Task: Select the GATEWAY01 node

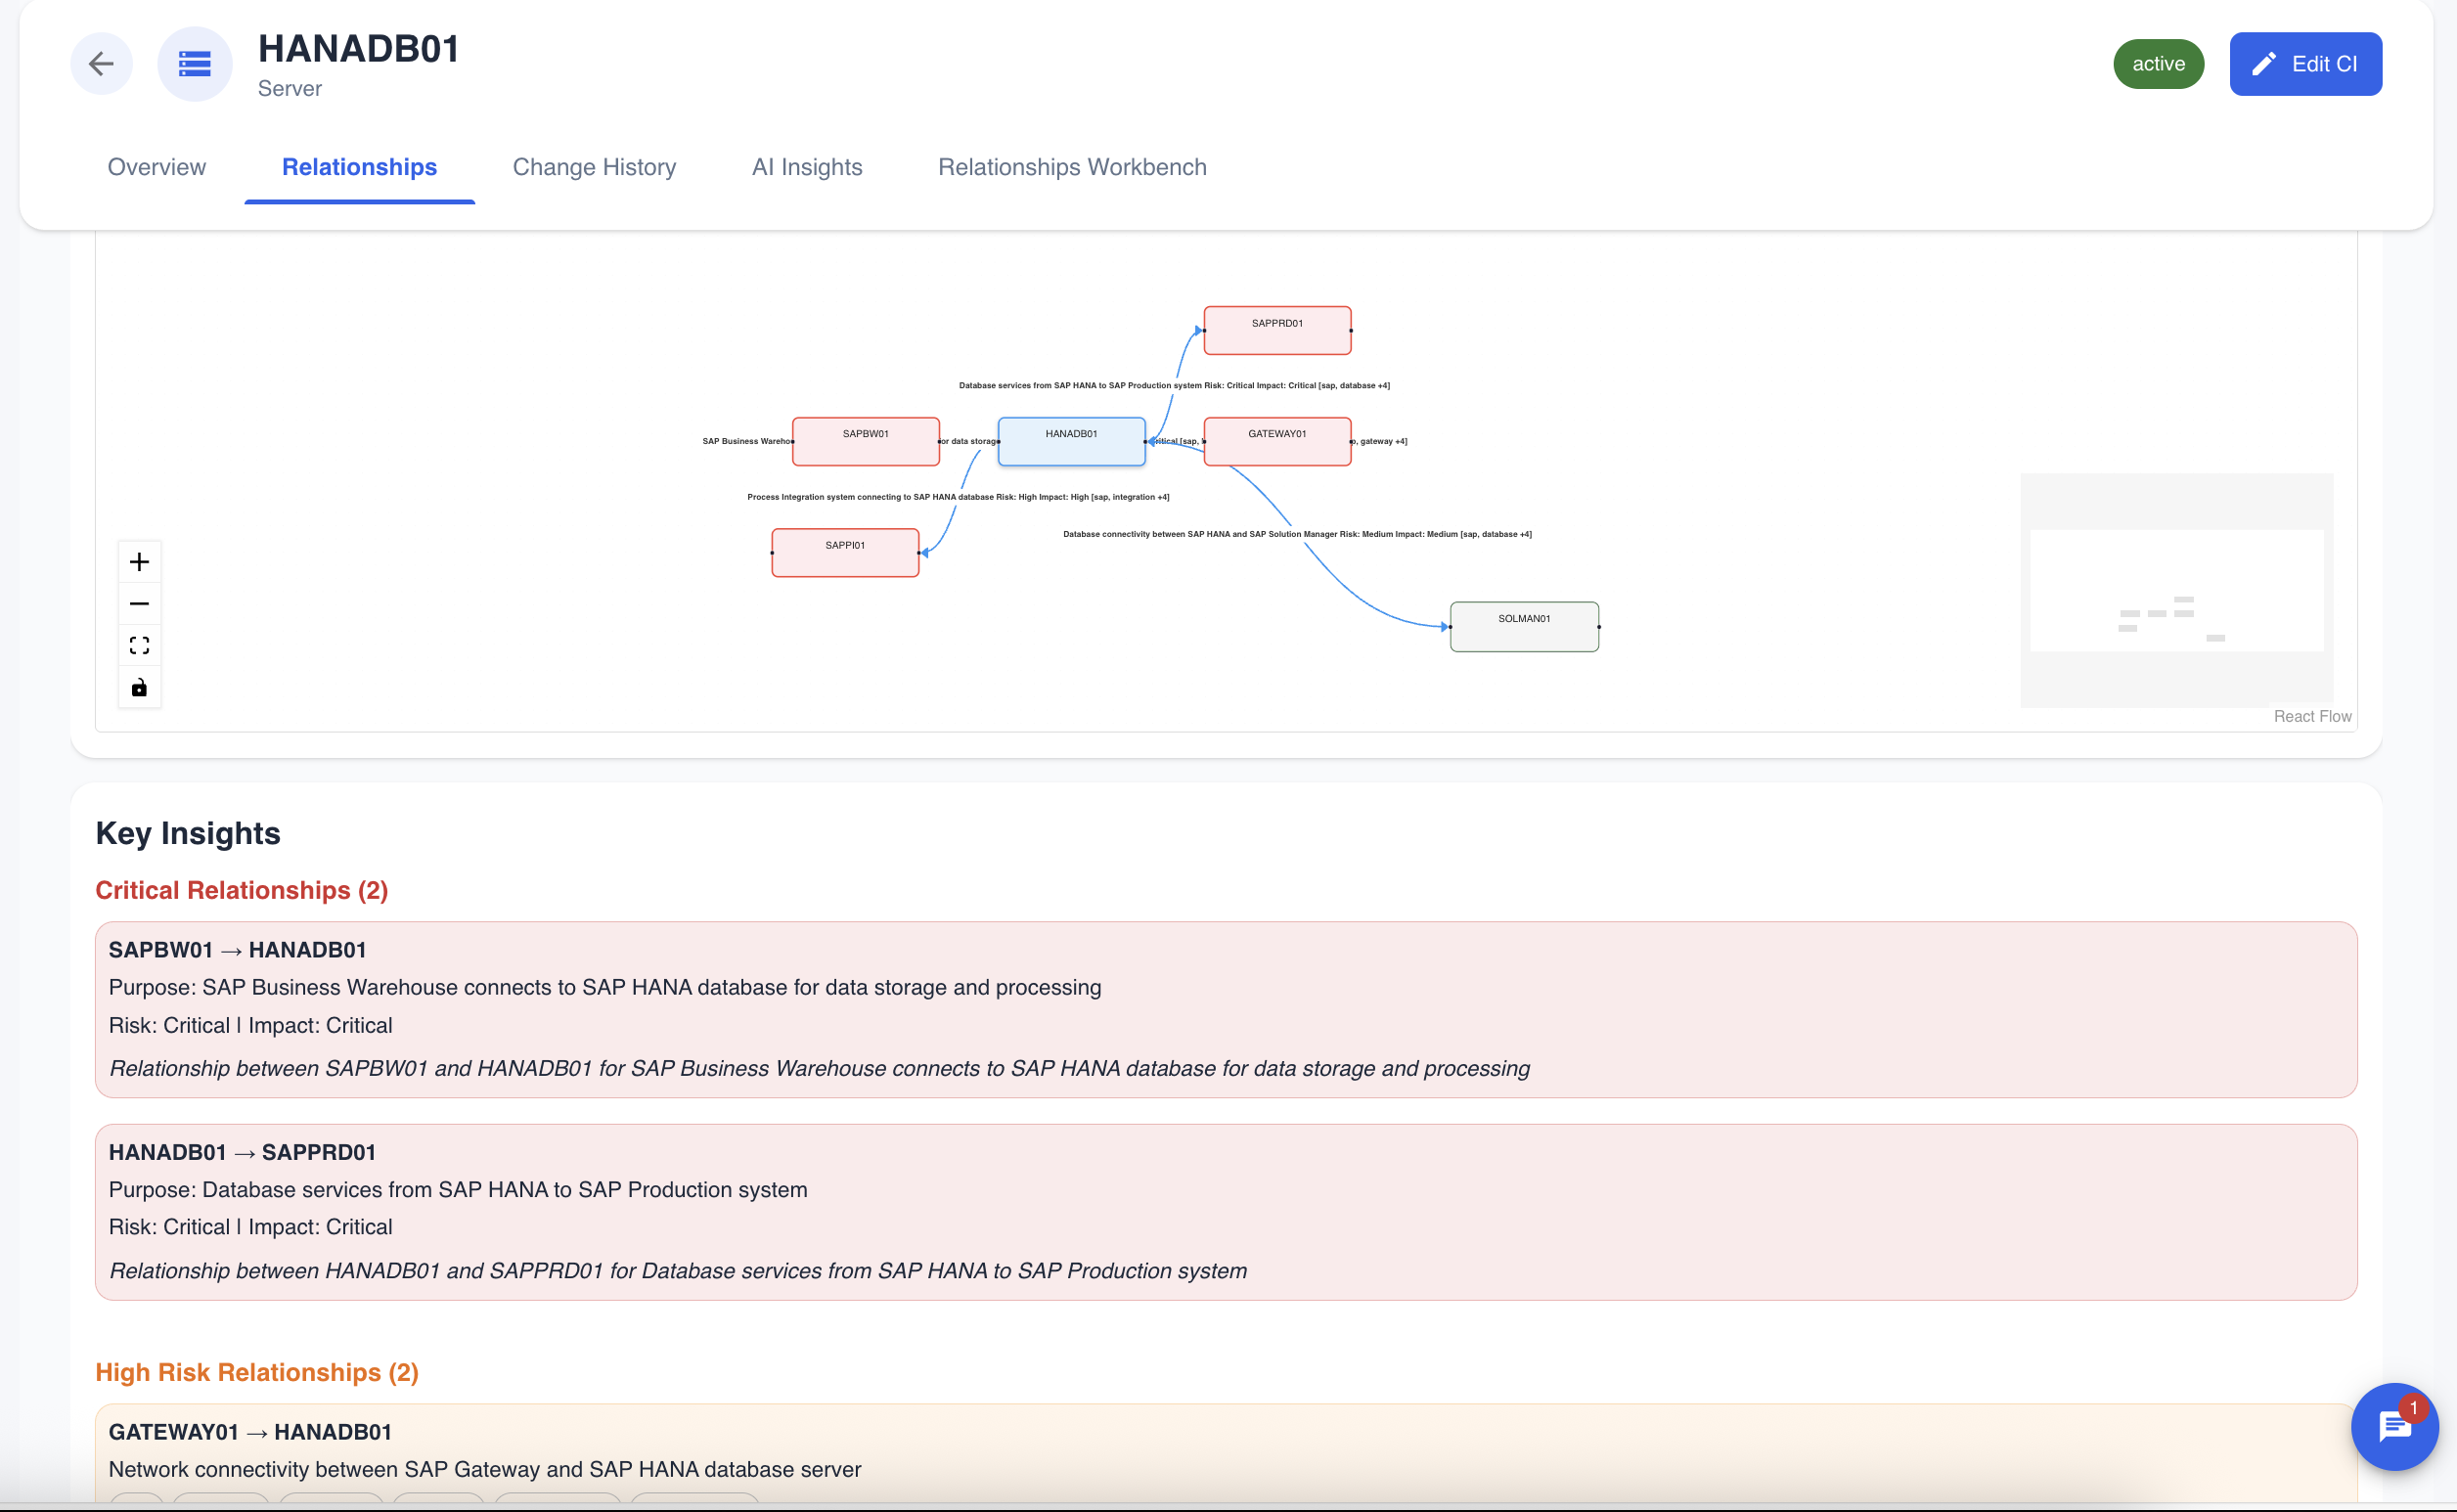Action: (x=1277, y=440)
